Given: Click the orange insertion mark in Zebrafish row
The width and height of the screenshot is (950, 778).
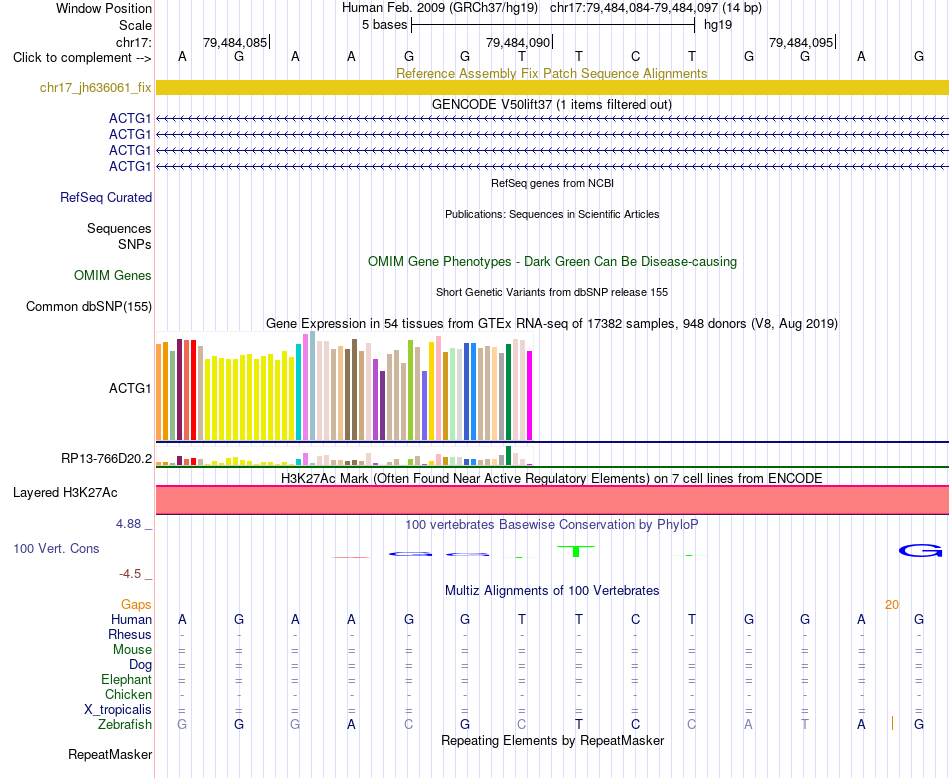Looking at the screenshot, I should pyautogui.click(x=892, y=723).
